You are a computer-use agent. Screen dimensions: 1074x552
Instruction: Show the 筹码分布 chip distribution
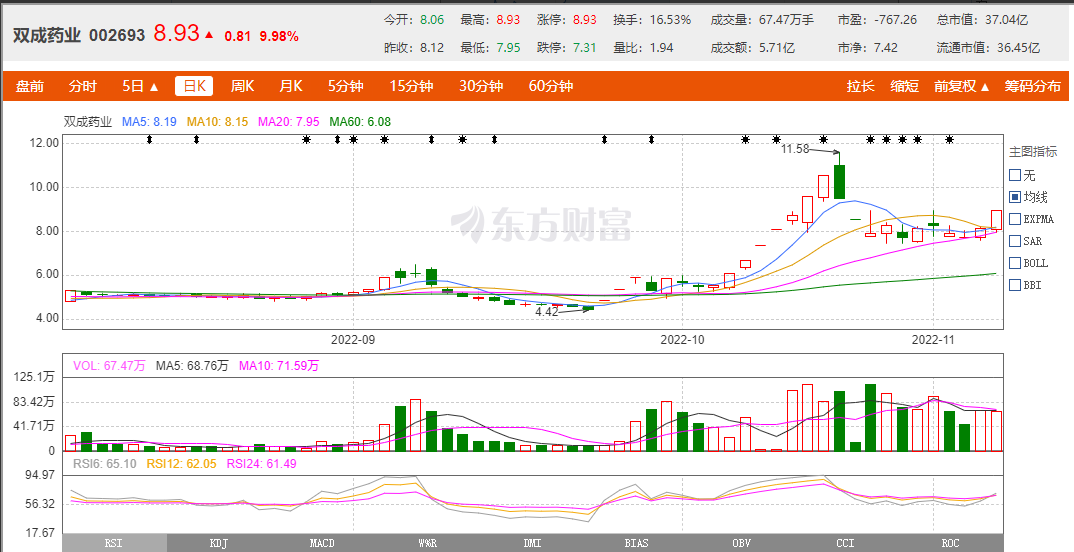[1033, 86]
